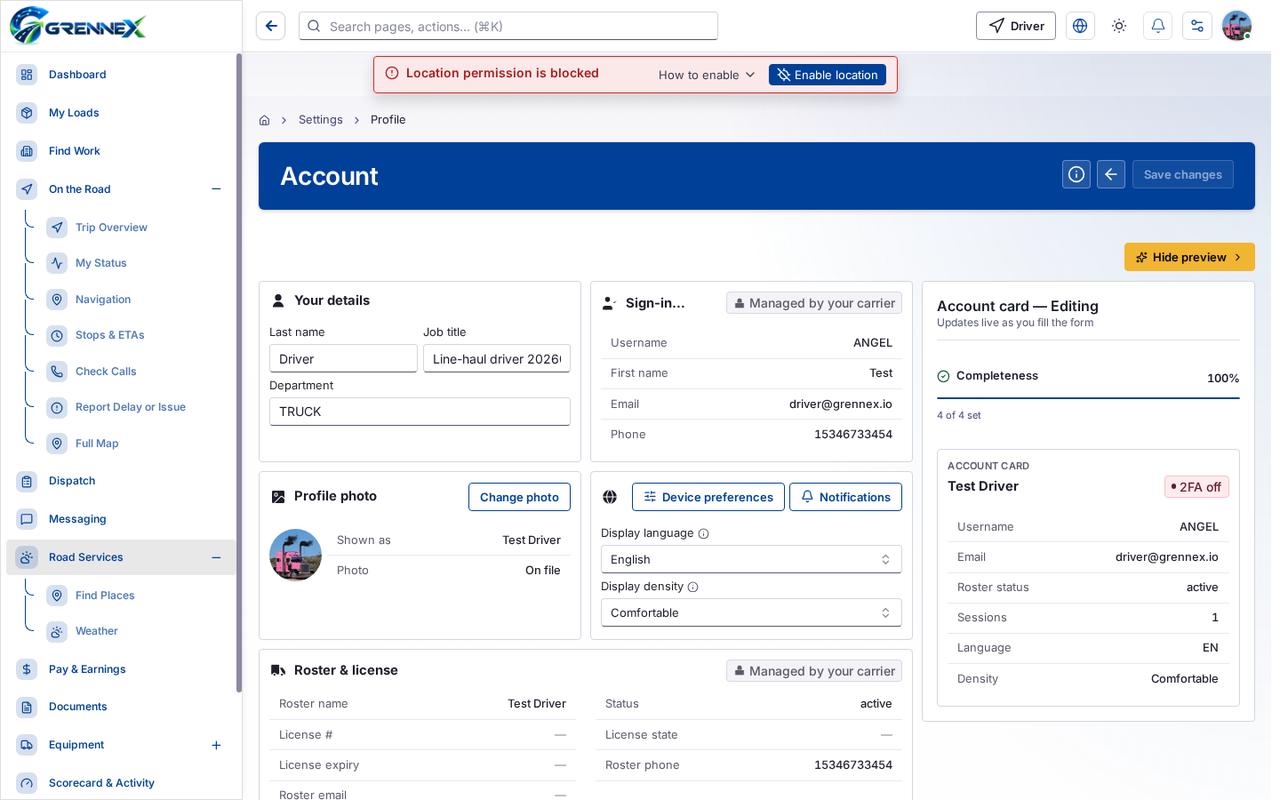The image size is (1280, 800).
Task: Click the Display language info icon
Action: click(703, 534)
